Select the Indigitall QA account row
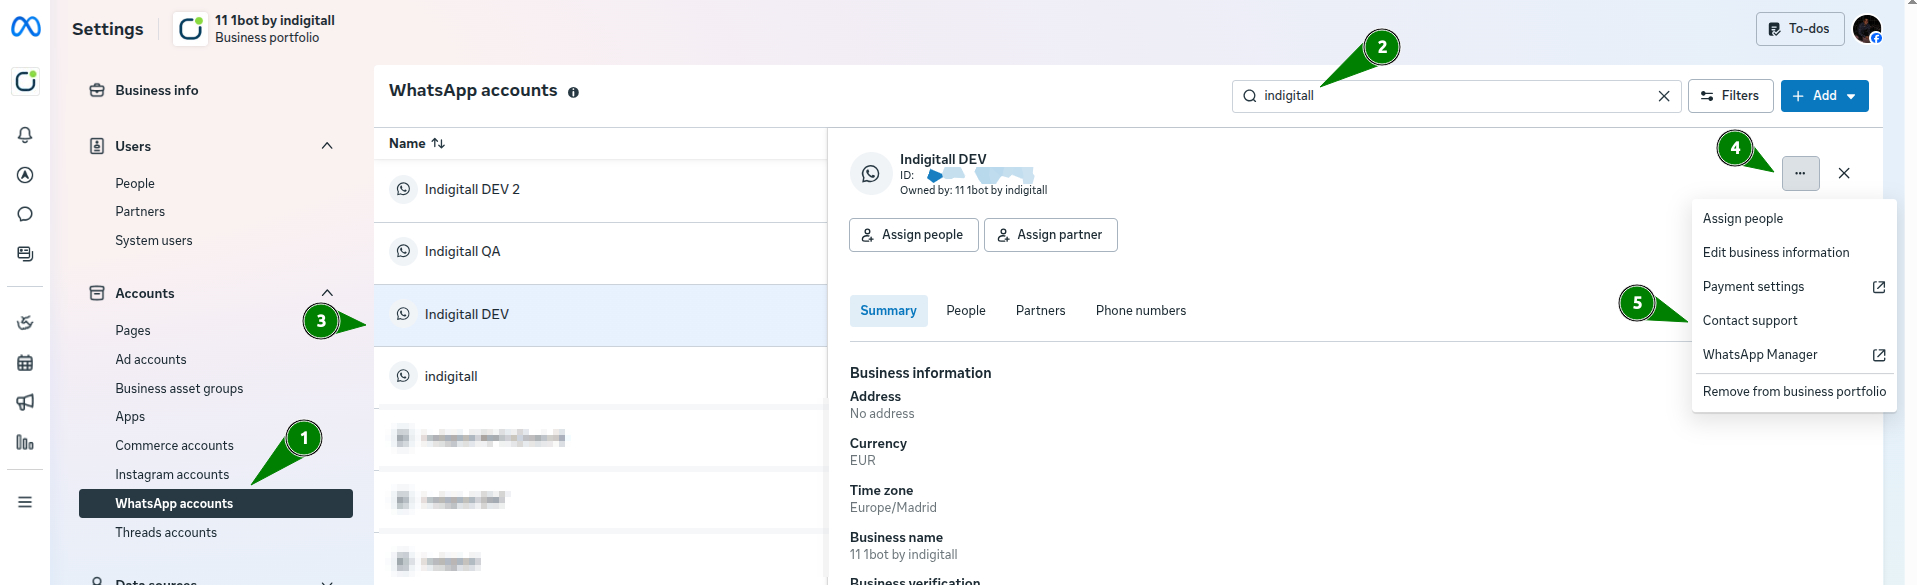The image size is (1917, 585). 600,252
